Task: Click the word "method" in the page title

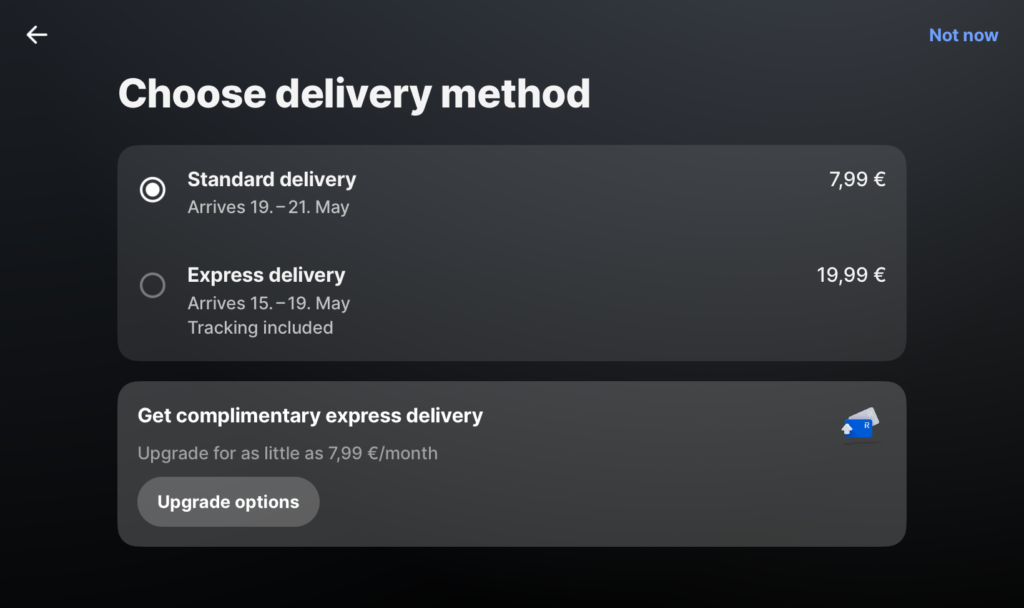Action: [x=515, y=94]
